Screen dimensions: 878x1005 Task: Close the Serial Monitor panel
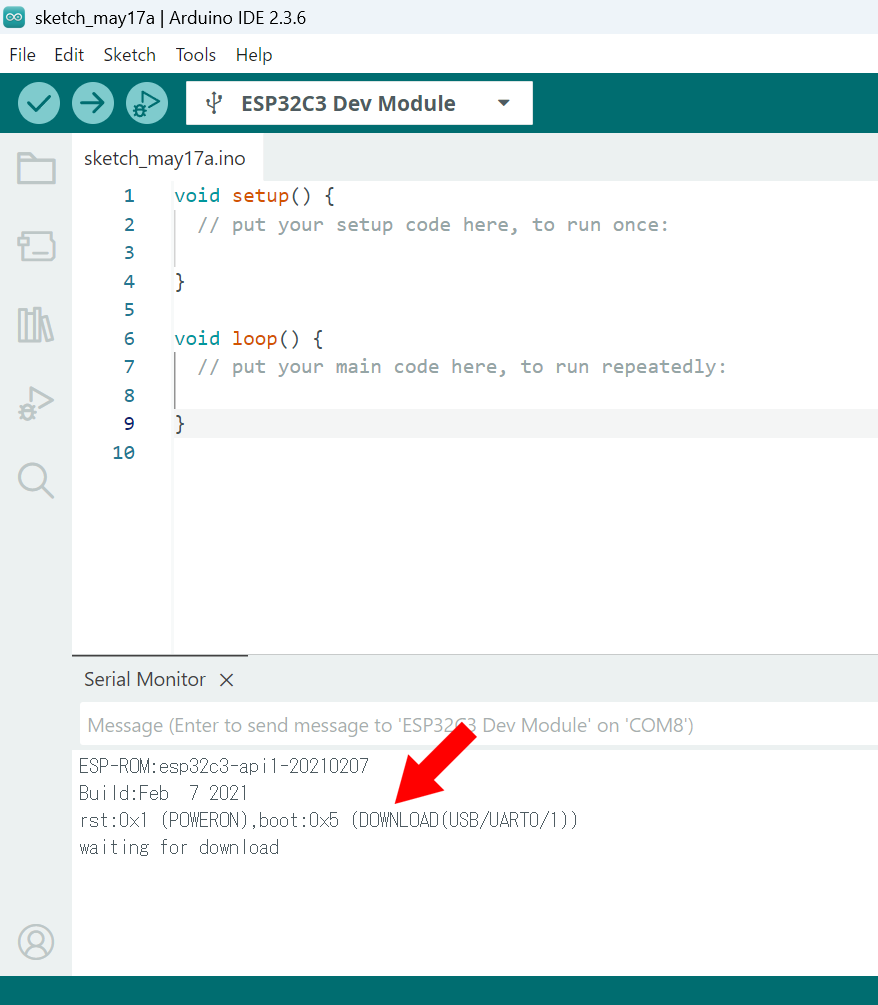point(227,680)
